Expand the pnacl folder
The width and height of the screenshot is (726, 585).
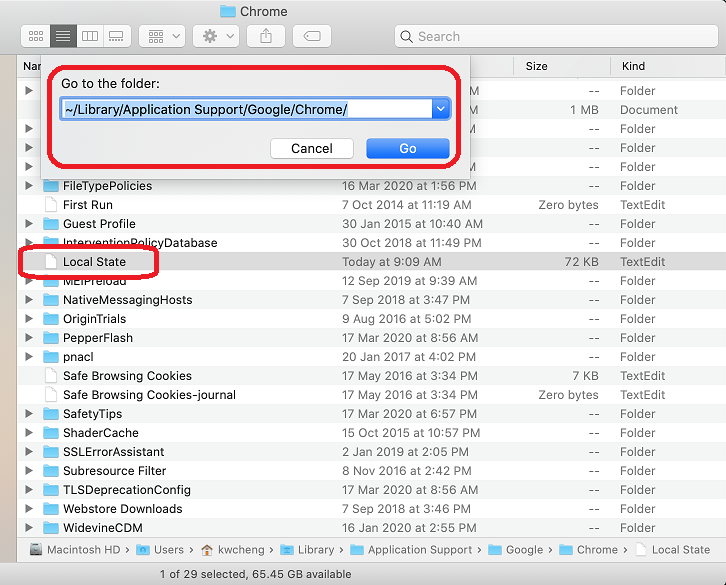[x=29, y=357]
